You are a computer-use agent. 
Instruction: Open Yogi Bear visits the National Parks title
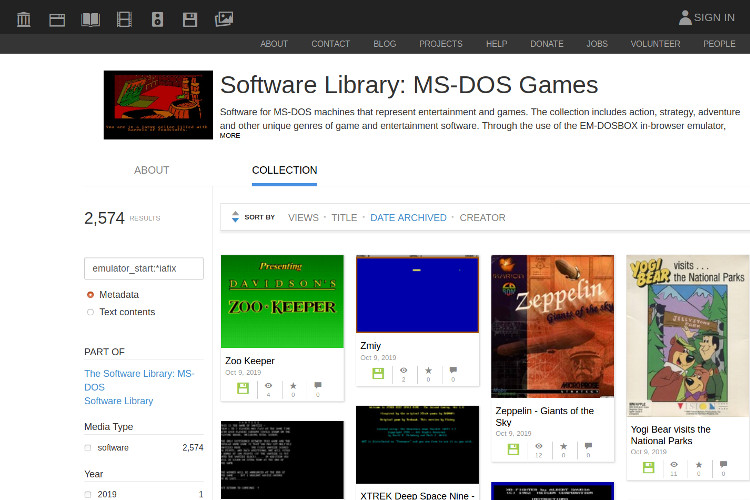coord(670,435)
